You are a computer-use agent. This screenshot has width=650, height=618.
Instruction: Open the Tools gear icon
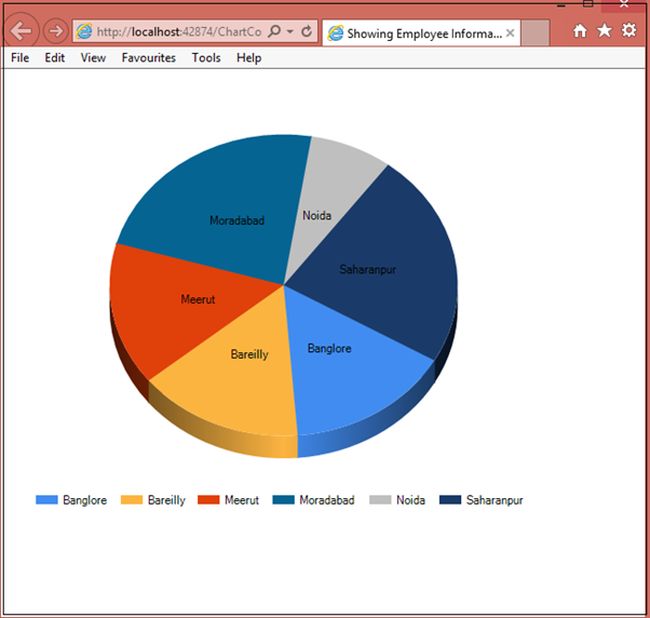[629, 30]
